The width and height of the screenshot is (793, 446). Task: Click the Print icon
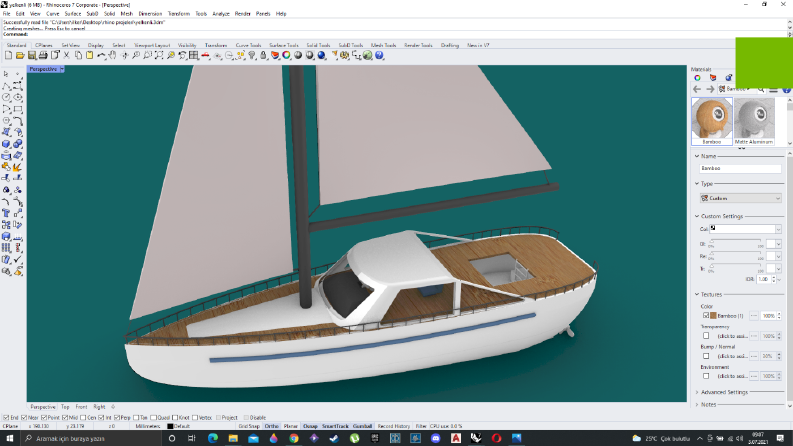[x=43, y=55]
